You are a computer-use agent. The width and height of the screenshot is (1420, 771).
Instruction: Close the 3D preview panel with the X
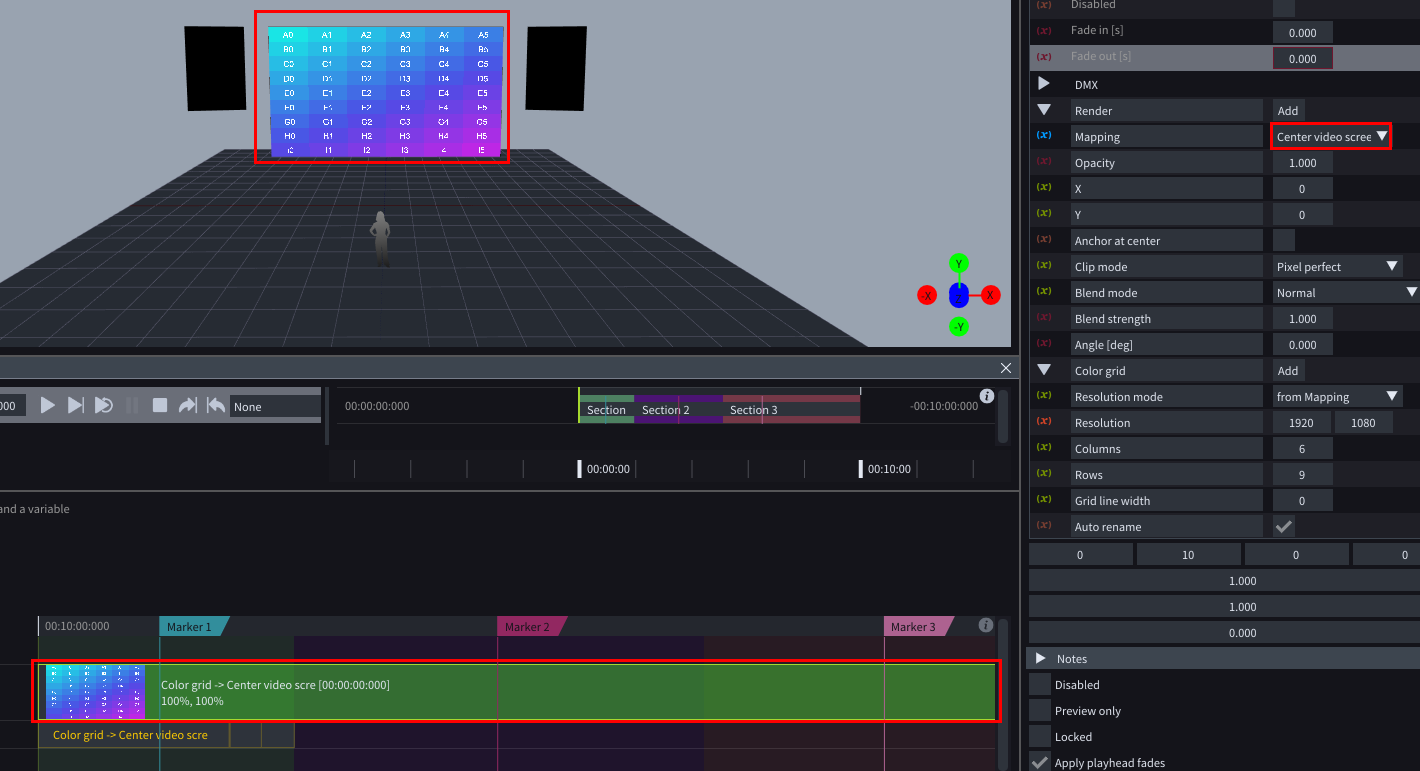[1006, 368]
